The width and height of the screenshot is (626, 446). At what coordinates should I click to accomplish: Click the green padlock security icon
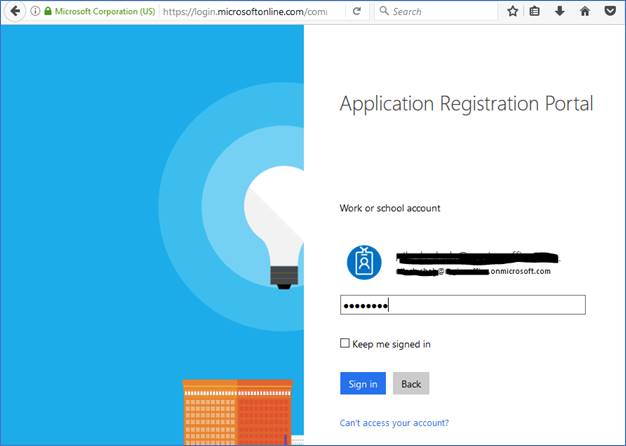[48, 11]
